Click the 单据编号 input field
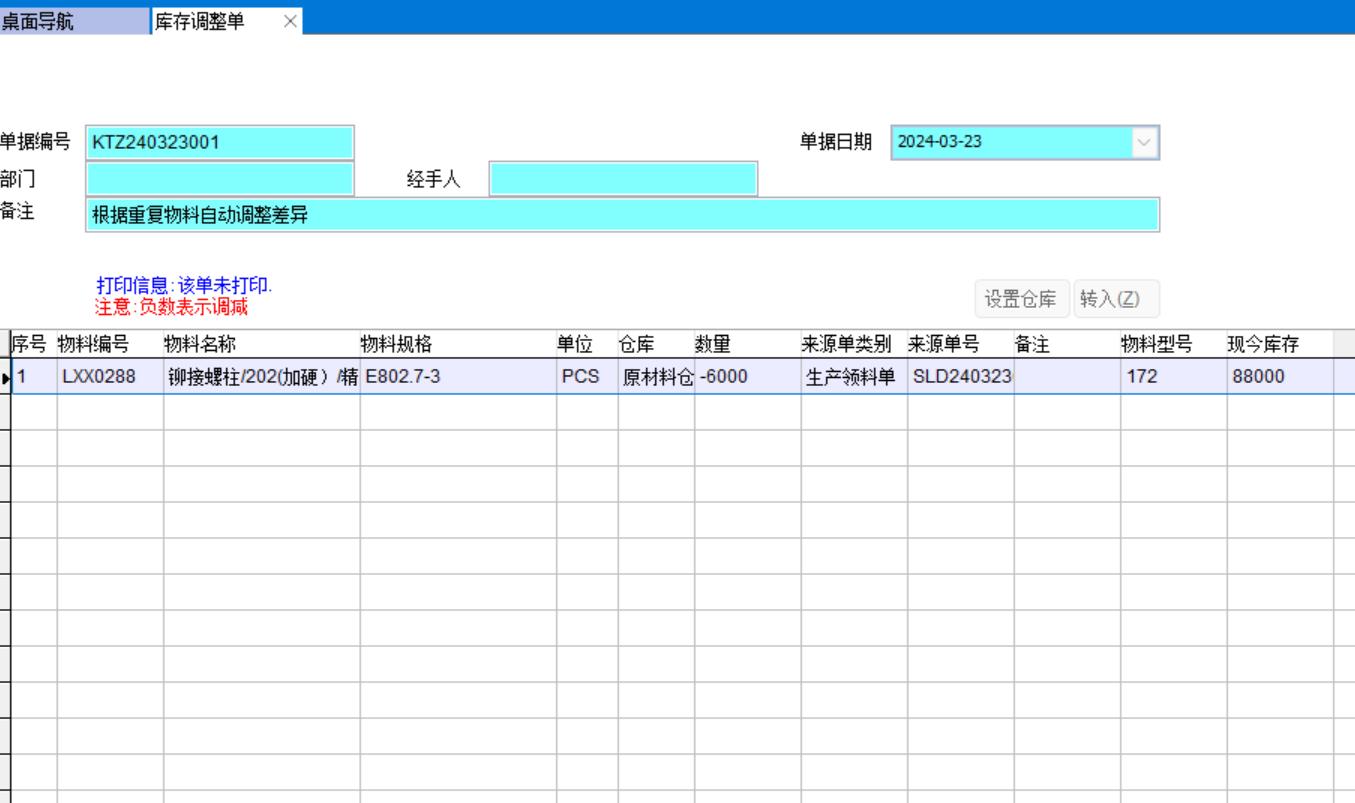Image resolution: width=1355 pixels, height=803 pixels. click(x=220, y=142)
